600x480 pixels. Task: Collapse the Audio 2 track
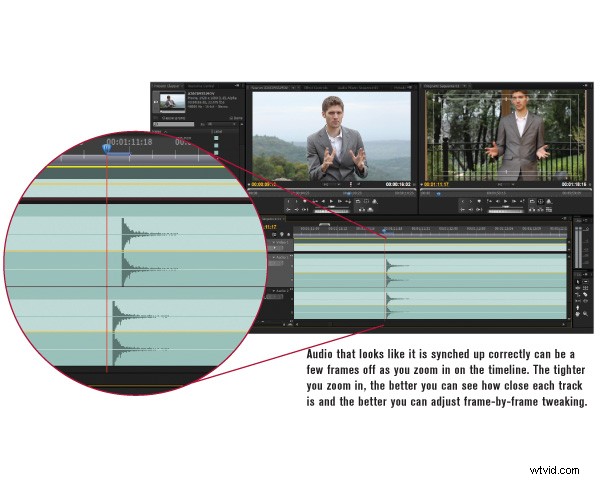click(x=274, y=291)
